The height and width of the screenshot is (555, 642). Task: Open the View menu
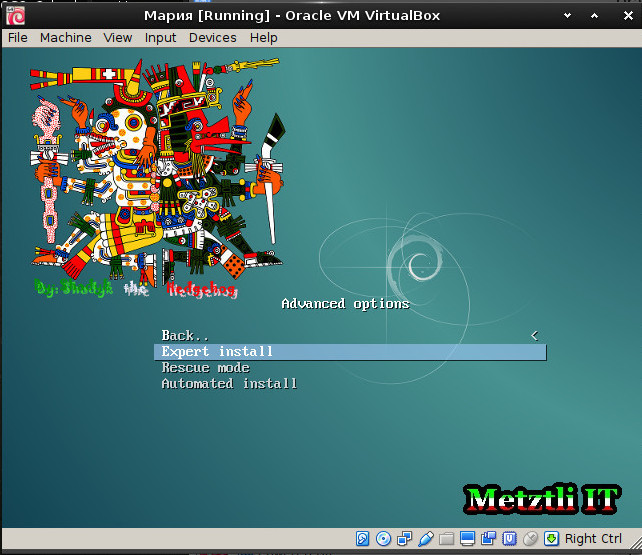click(x=118, y=38)
